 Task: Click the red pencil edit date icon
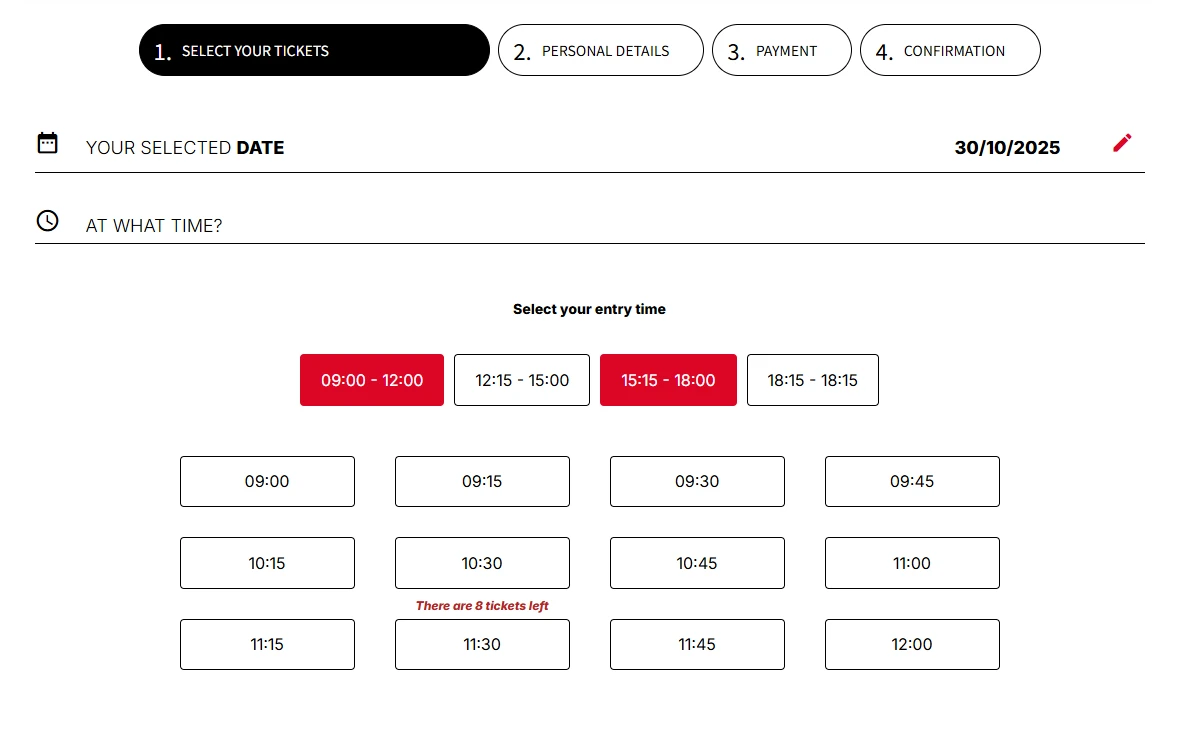tap(1122, 143)
